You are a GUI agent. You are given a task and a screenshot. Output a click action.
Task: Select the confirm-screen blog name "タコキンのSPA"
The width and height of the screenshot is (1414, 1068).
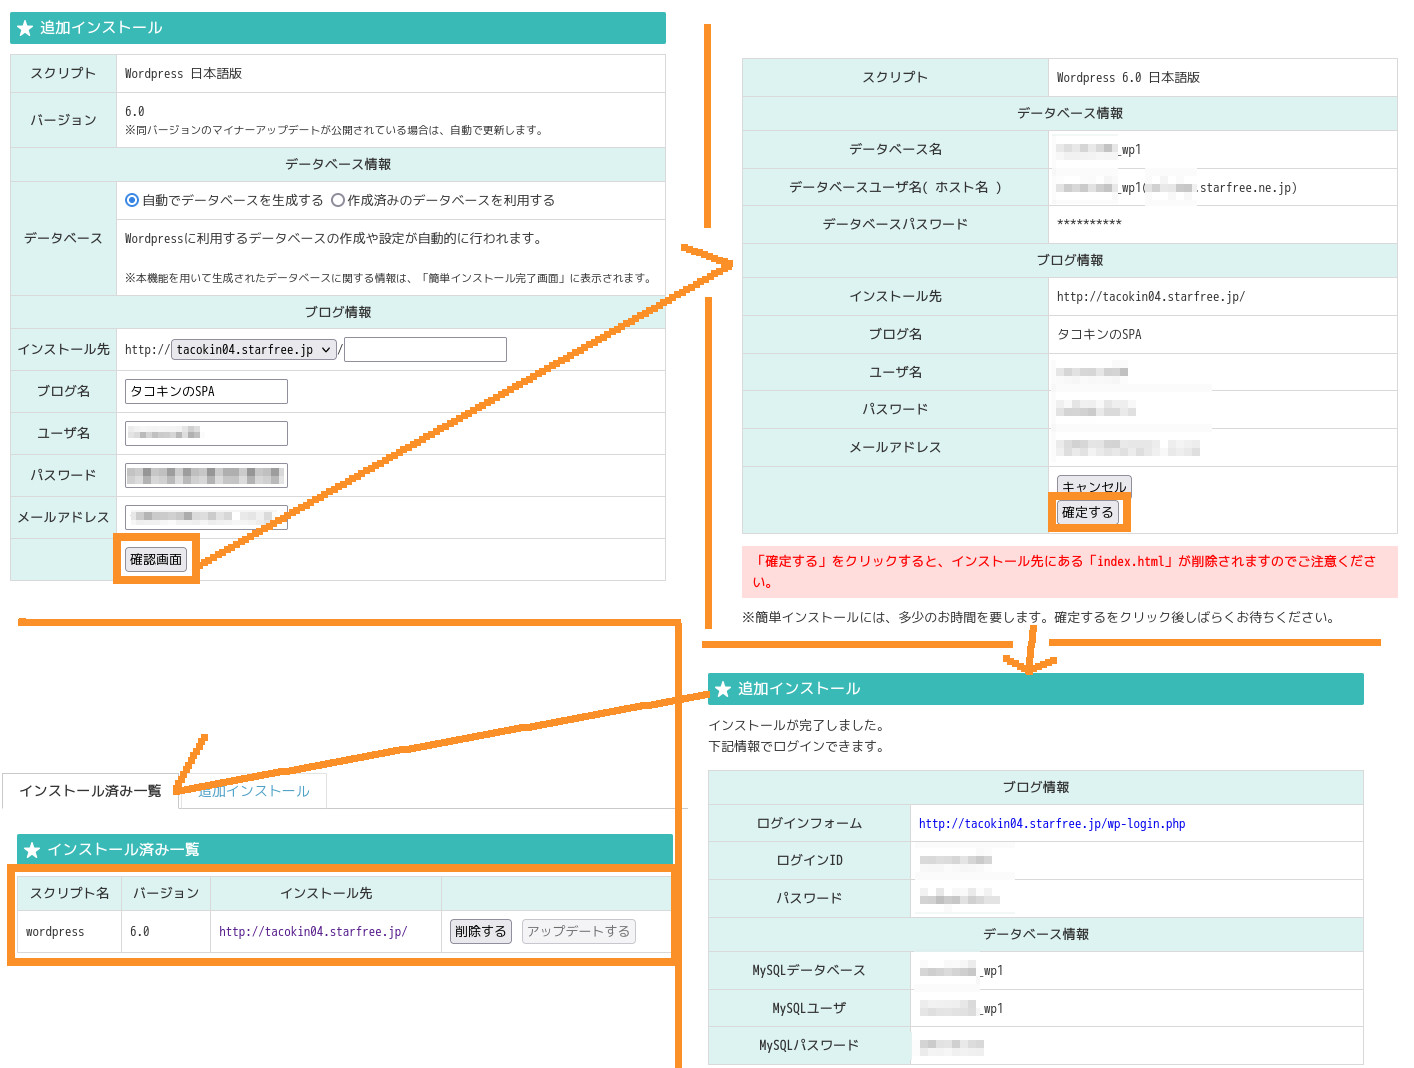click(1099, 335)
